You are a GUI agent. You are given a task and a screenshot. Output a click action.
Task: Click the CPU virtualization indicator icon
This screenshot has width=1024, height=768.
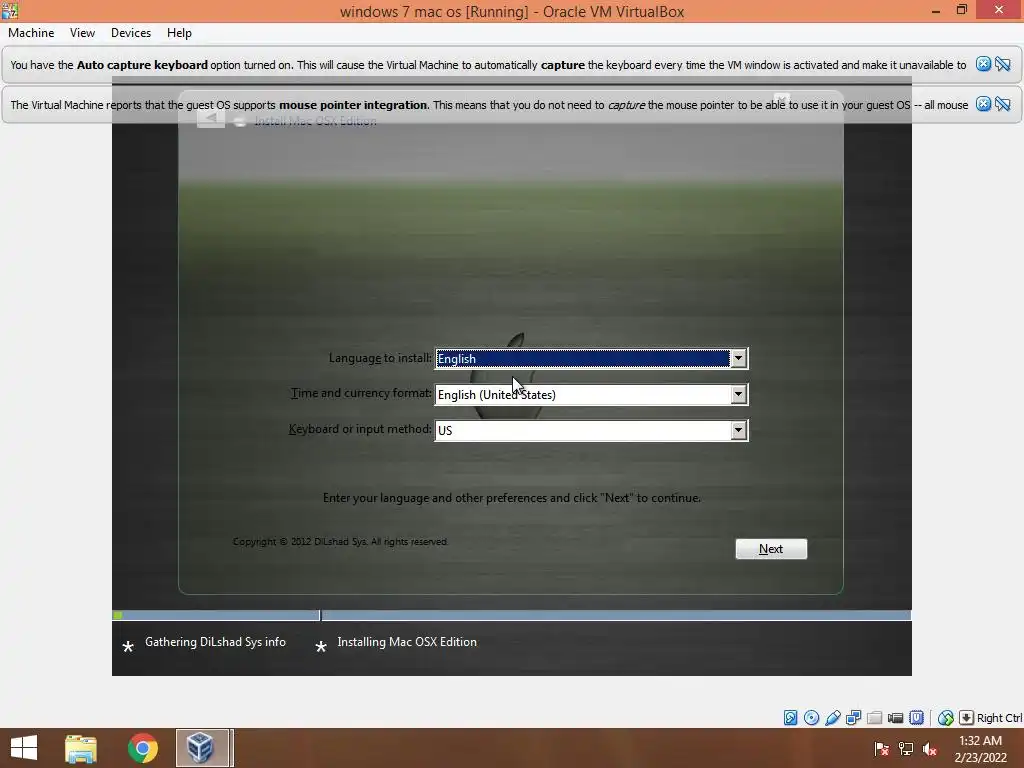[917, 718]
